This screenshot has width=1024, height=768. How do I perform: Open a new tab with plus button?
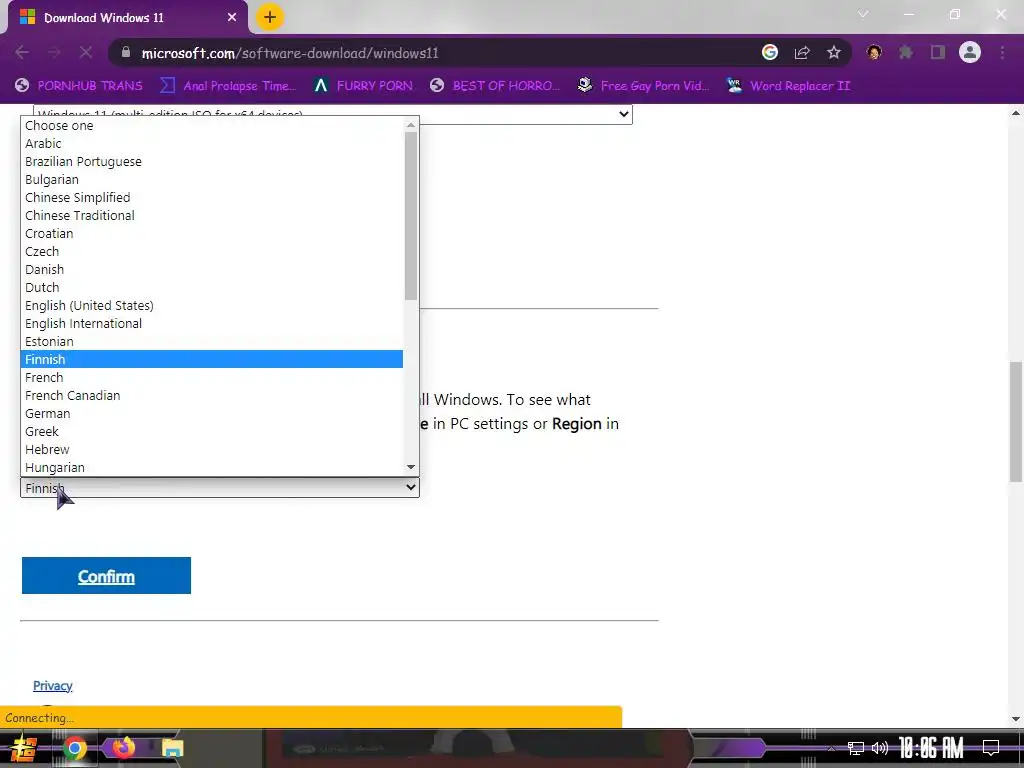[x=270, y=17]
